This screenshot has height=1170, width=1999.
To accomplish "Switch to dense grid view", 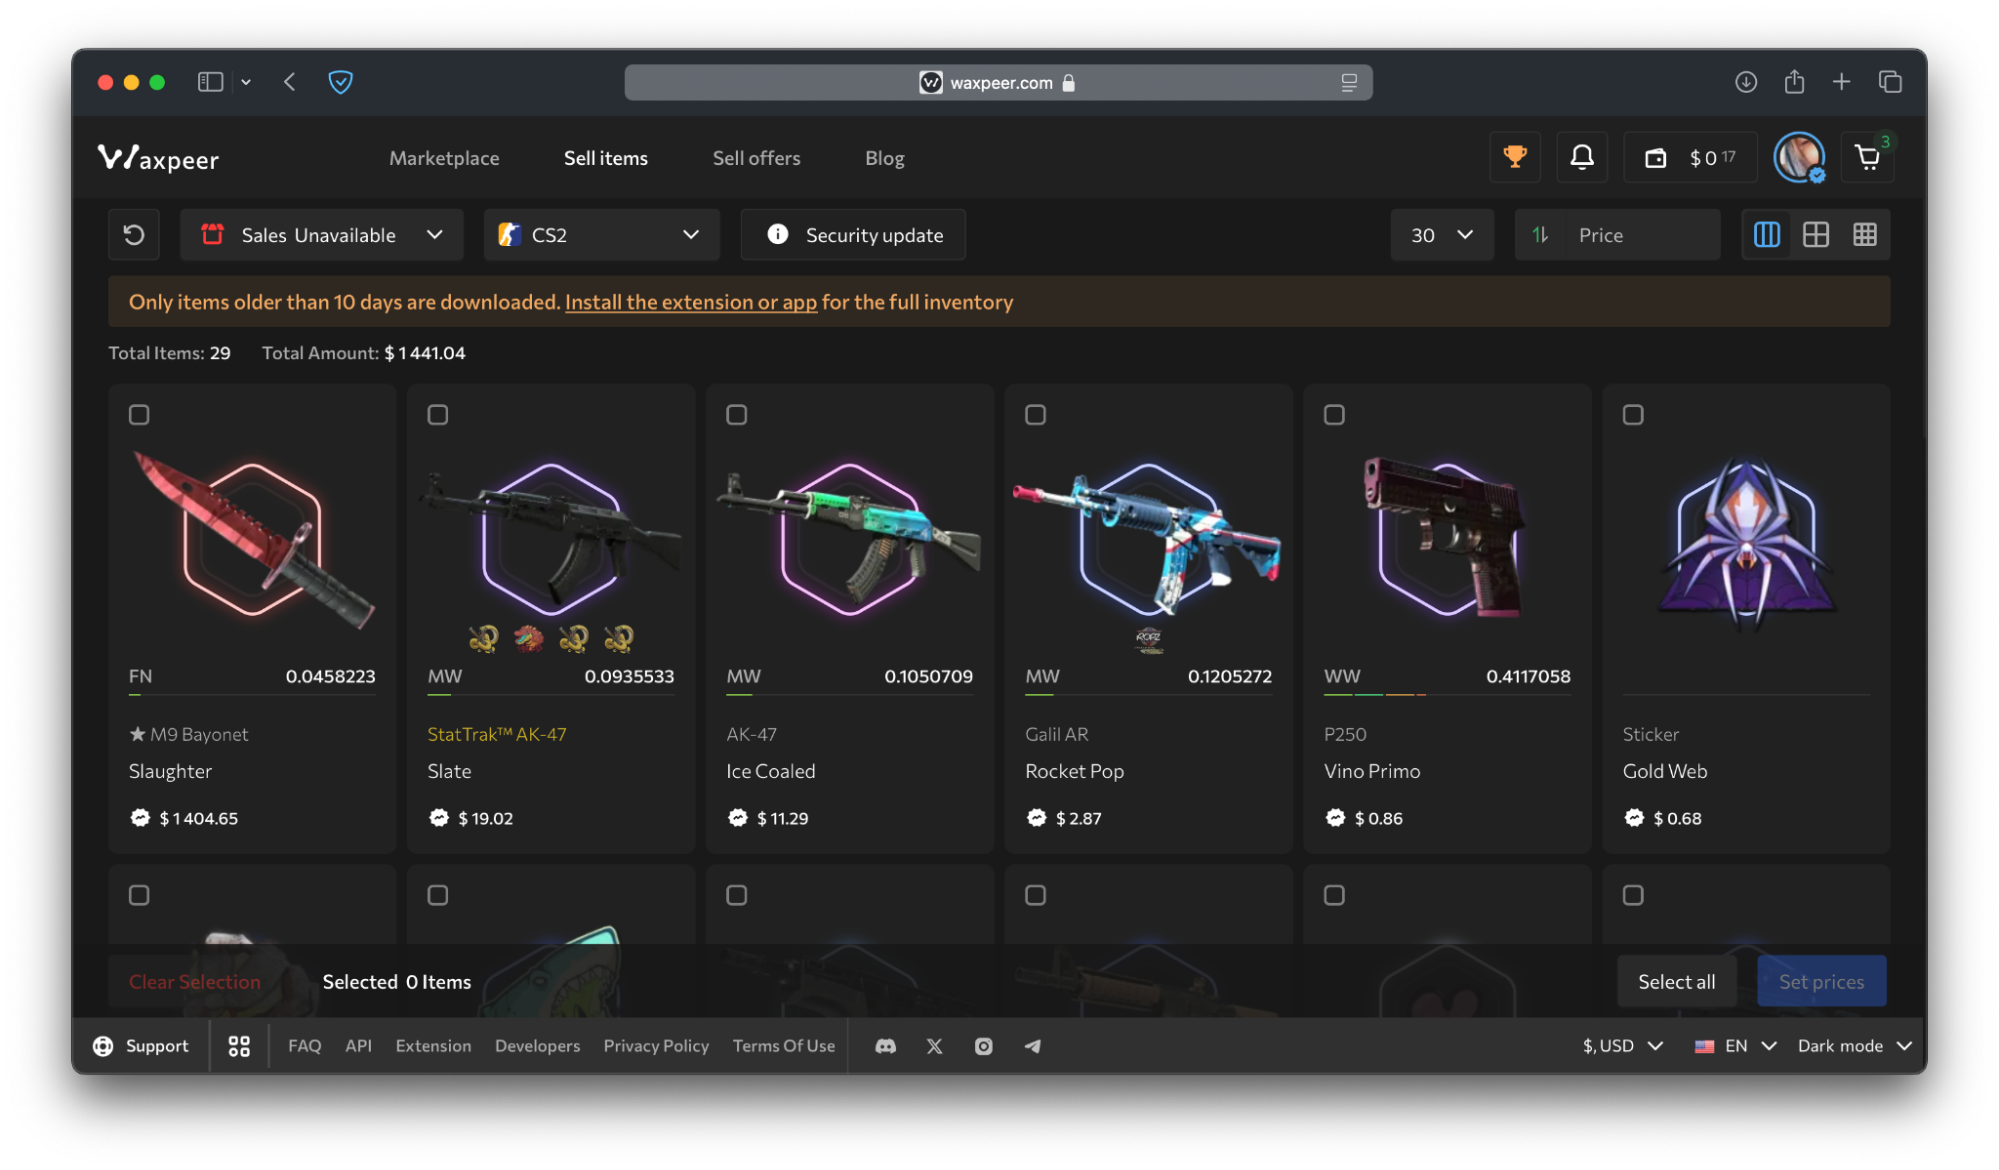I will (1865, 235).
